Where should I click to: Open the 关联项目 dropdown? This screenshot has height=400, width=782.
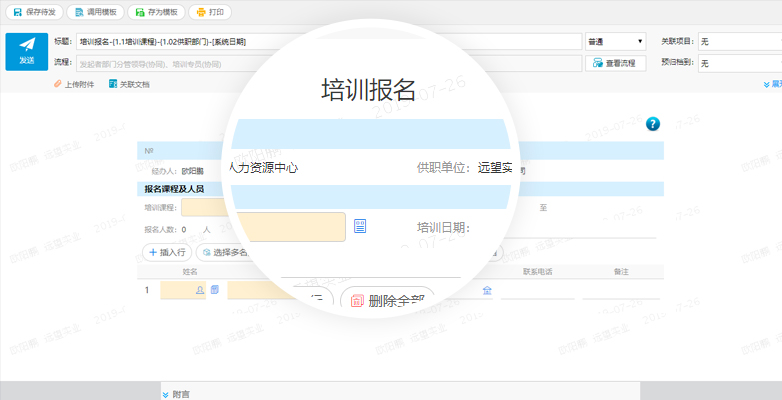739,41
